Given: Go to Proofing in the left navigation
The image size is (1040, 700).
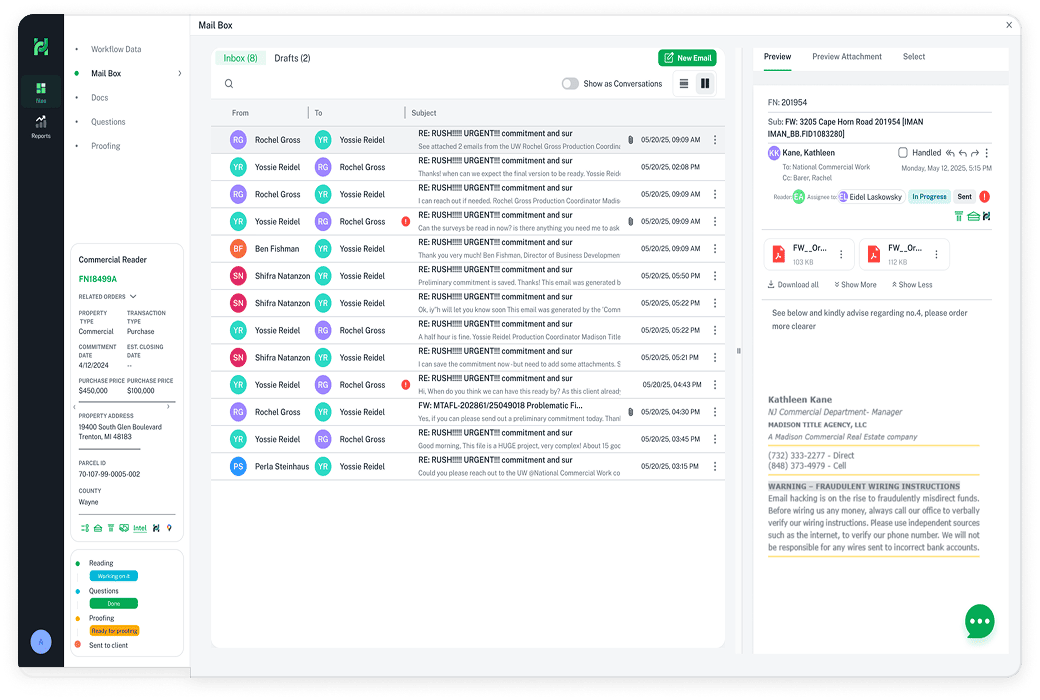Looking at the screenshot, I should pyautogui.click(x=105, y=146).
